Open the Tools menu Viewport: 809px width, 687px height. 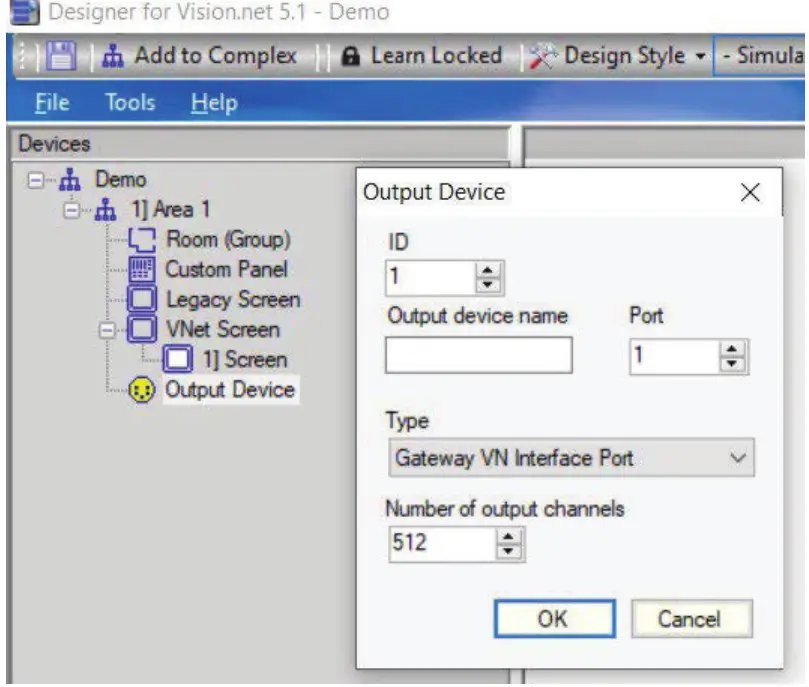point(130,103)
